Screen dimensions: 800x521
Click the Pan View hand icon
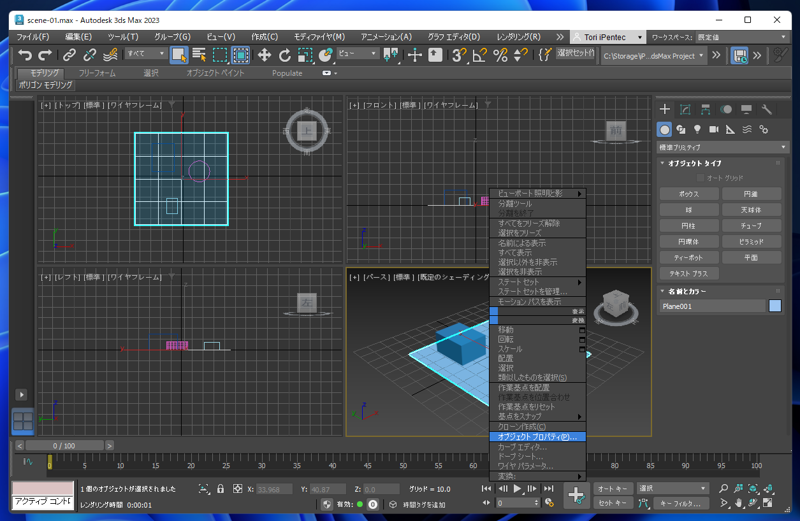pyautogui.click(x=738, y=503)
